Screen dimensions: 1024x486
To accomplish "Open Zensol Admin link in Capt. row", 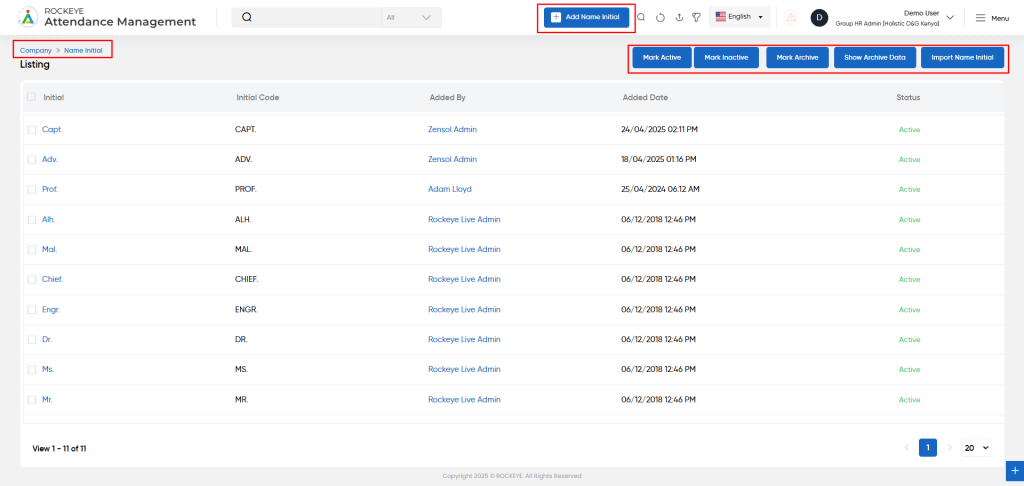I will (453, 129).
